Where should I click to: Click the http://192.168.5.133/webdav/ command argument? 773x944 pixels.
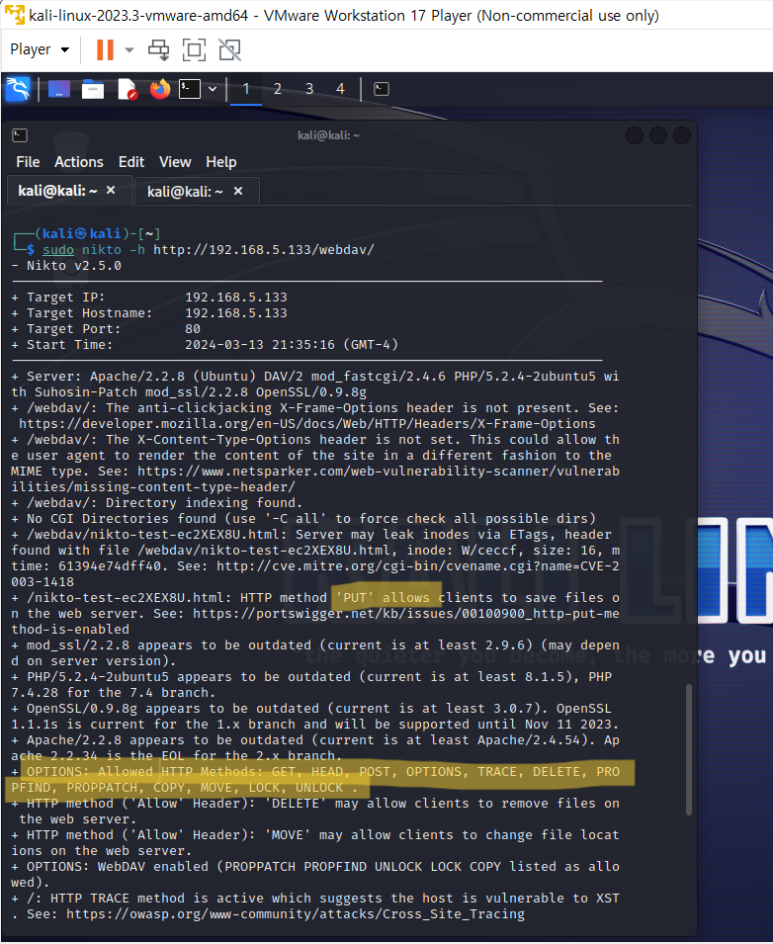click(264, 249)
